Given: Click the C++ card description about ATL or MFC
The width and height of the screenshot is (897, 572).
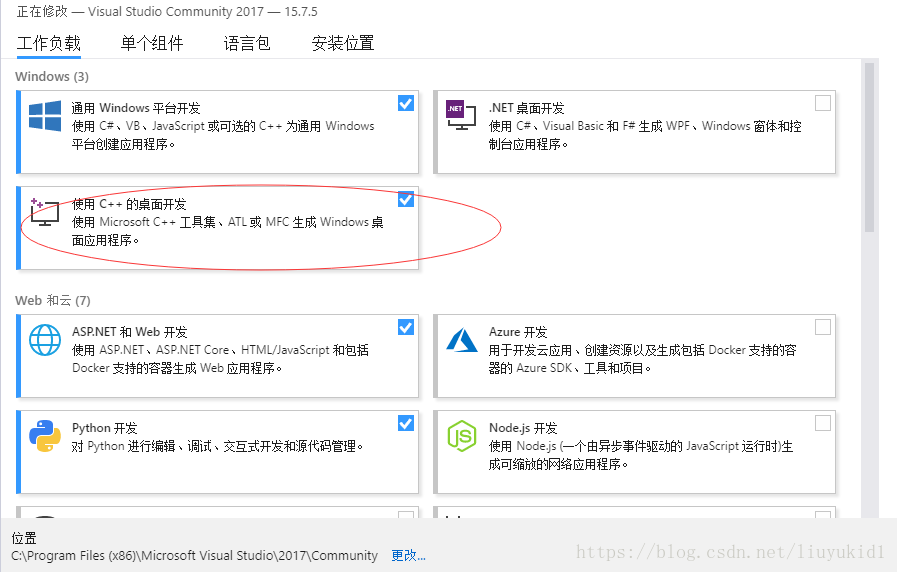Looking at the screenshot, I should [x=227, y=231].
